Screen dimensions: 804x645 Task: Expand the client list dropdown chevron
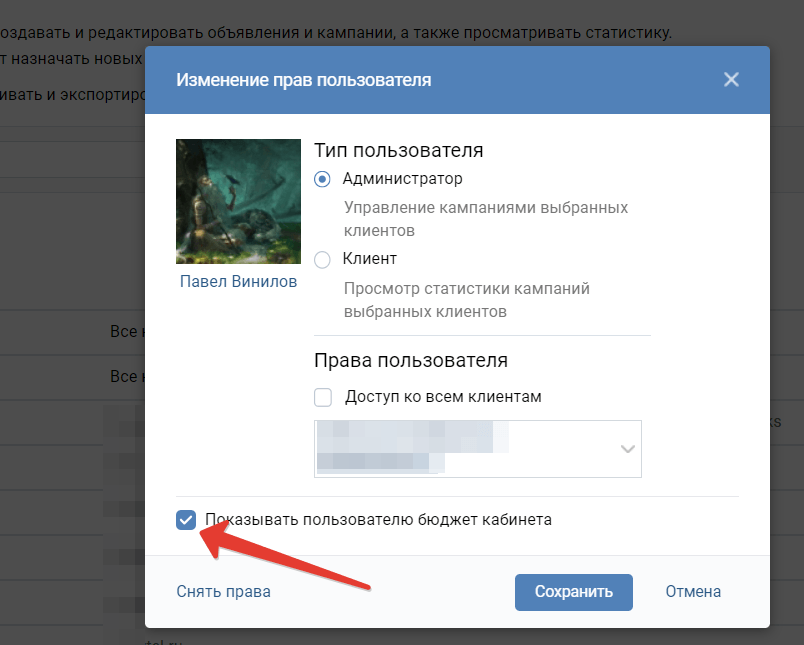pos(628,449)
